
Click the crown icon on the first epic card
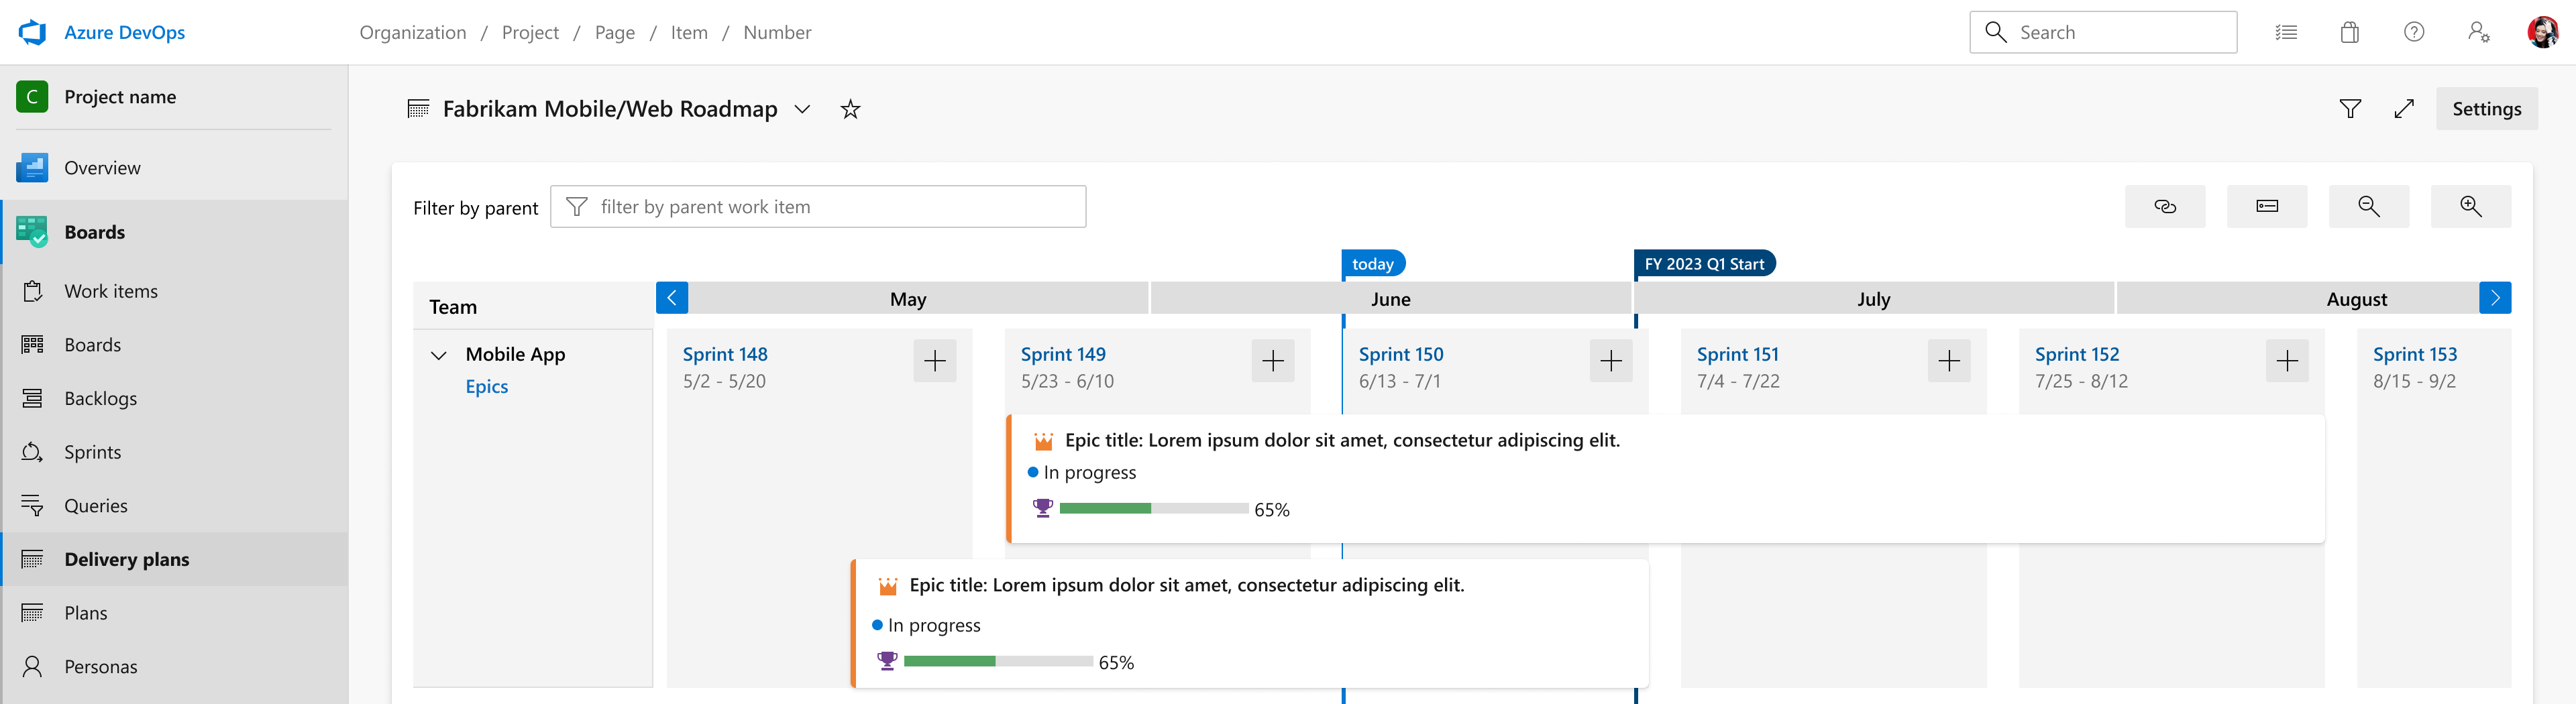point(1043,441)
